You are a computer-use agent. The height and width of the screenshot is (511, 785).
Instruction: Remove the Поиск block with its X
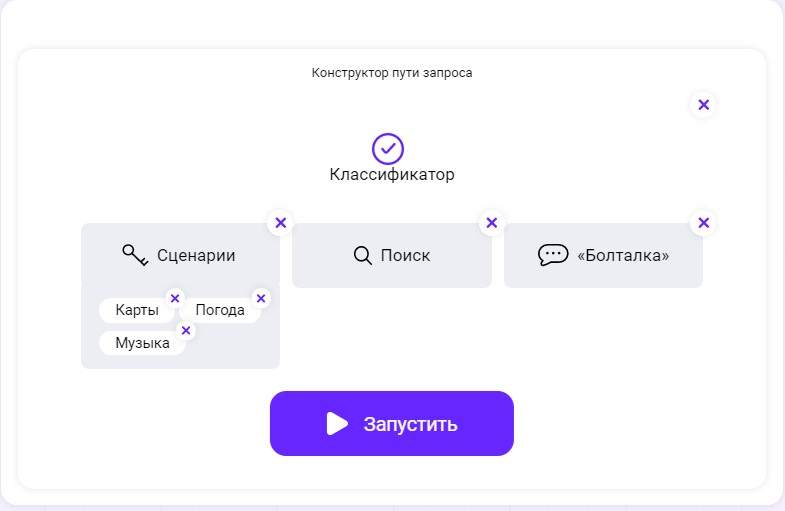point(491,223)
